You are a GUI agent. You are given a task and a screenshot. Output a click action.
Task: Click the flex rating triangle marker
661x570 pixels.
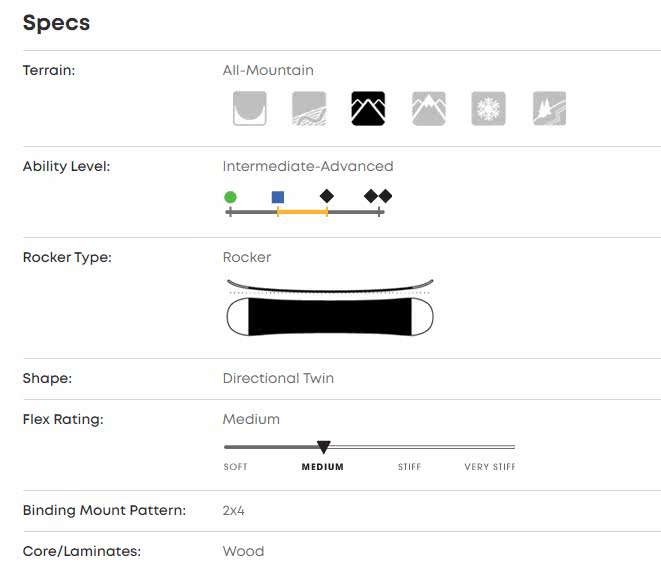[323, 447]
